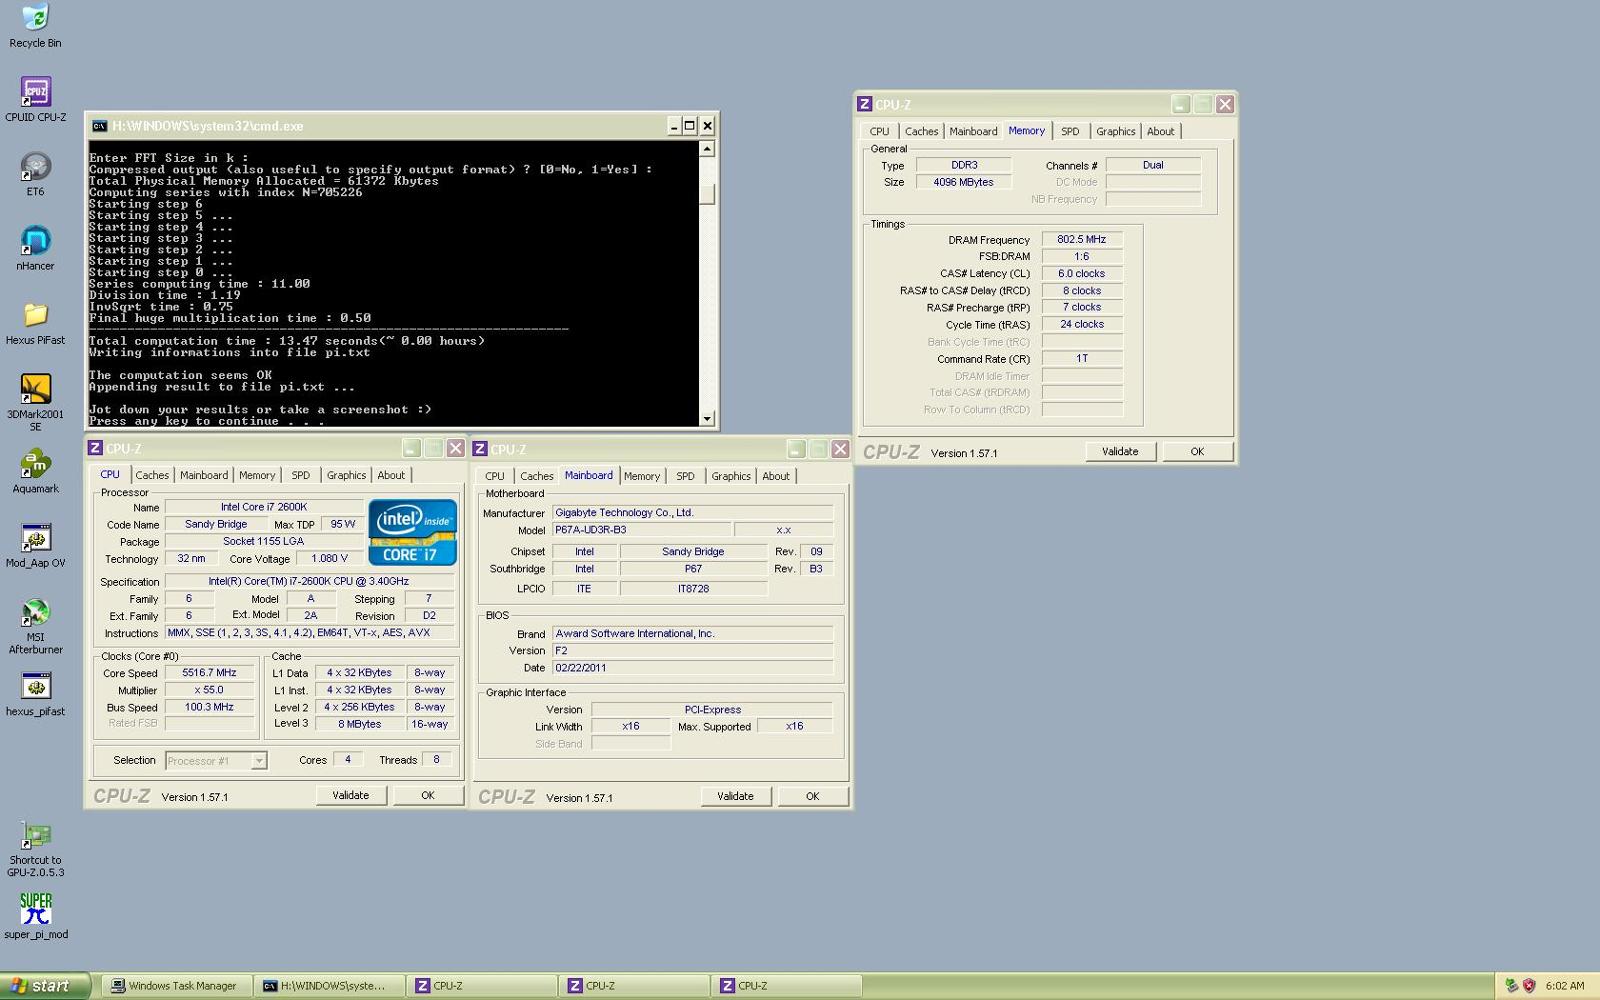
Task: Open Caches tab in Memory window
Action: [x=922, y=131]
